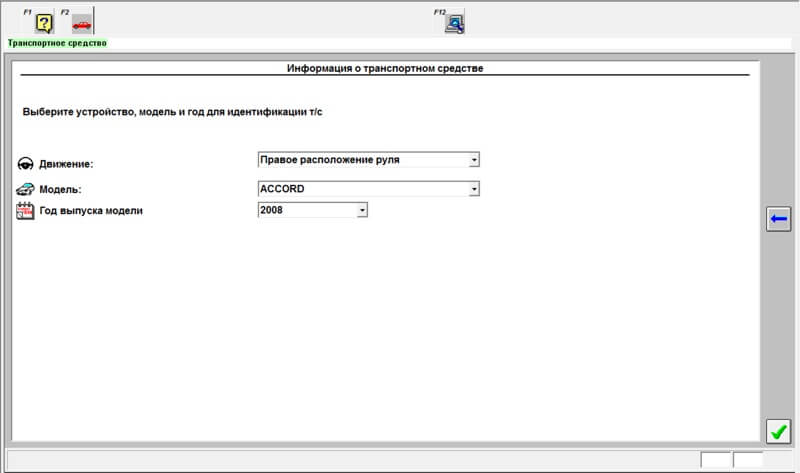Click the Информация о транспортном средстве heading
This screenshot has height=473, width=800.
pyautogui.click(x=385, y=68)
